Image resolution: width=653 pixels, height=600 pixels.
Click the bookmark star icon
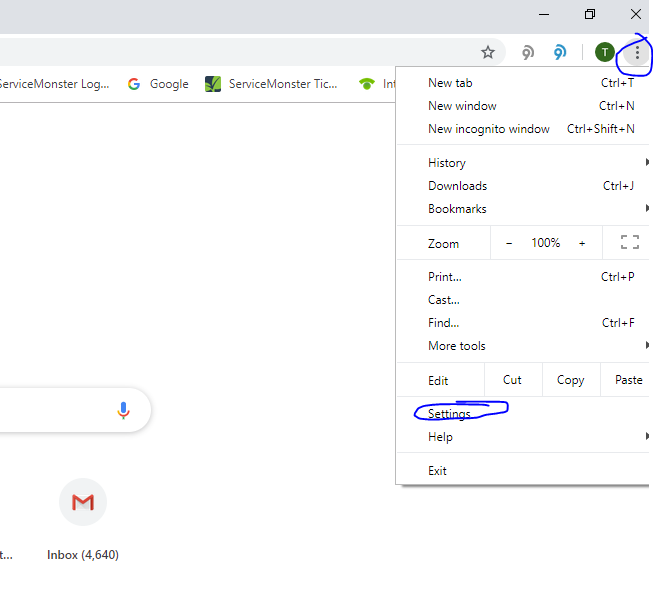pyautogui.click(x=488, y=52)
